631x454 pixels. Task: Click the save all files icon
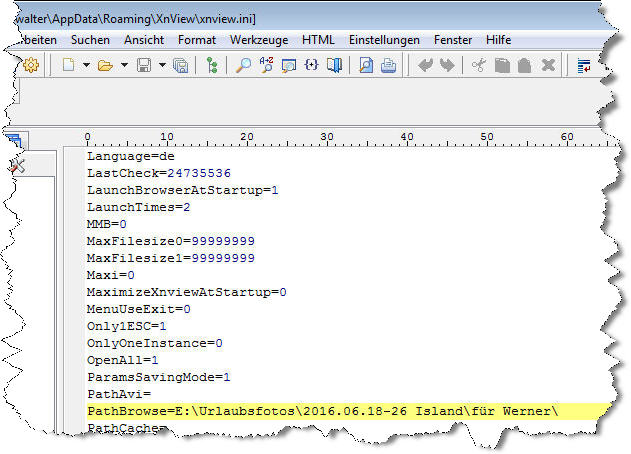click(180, 66)
